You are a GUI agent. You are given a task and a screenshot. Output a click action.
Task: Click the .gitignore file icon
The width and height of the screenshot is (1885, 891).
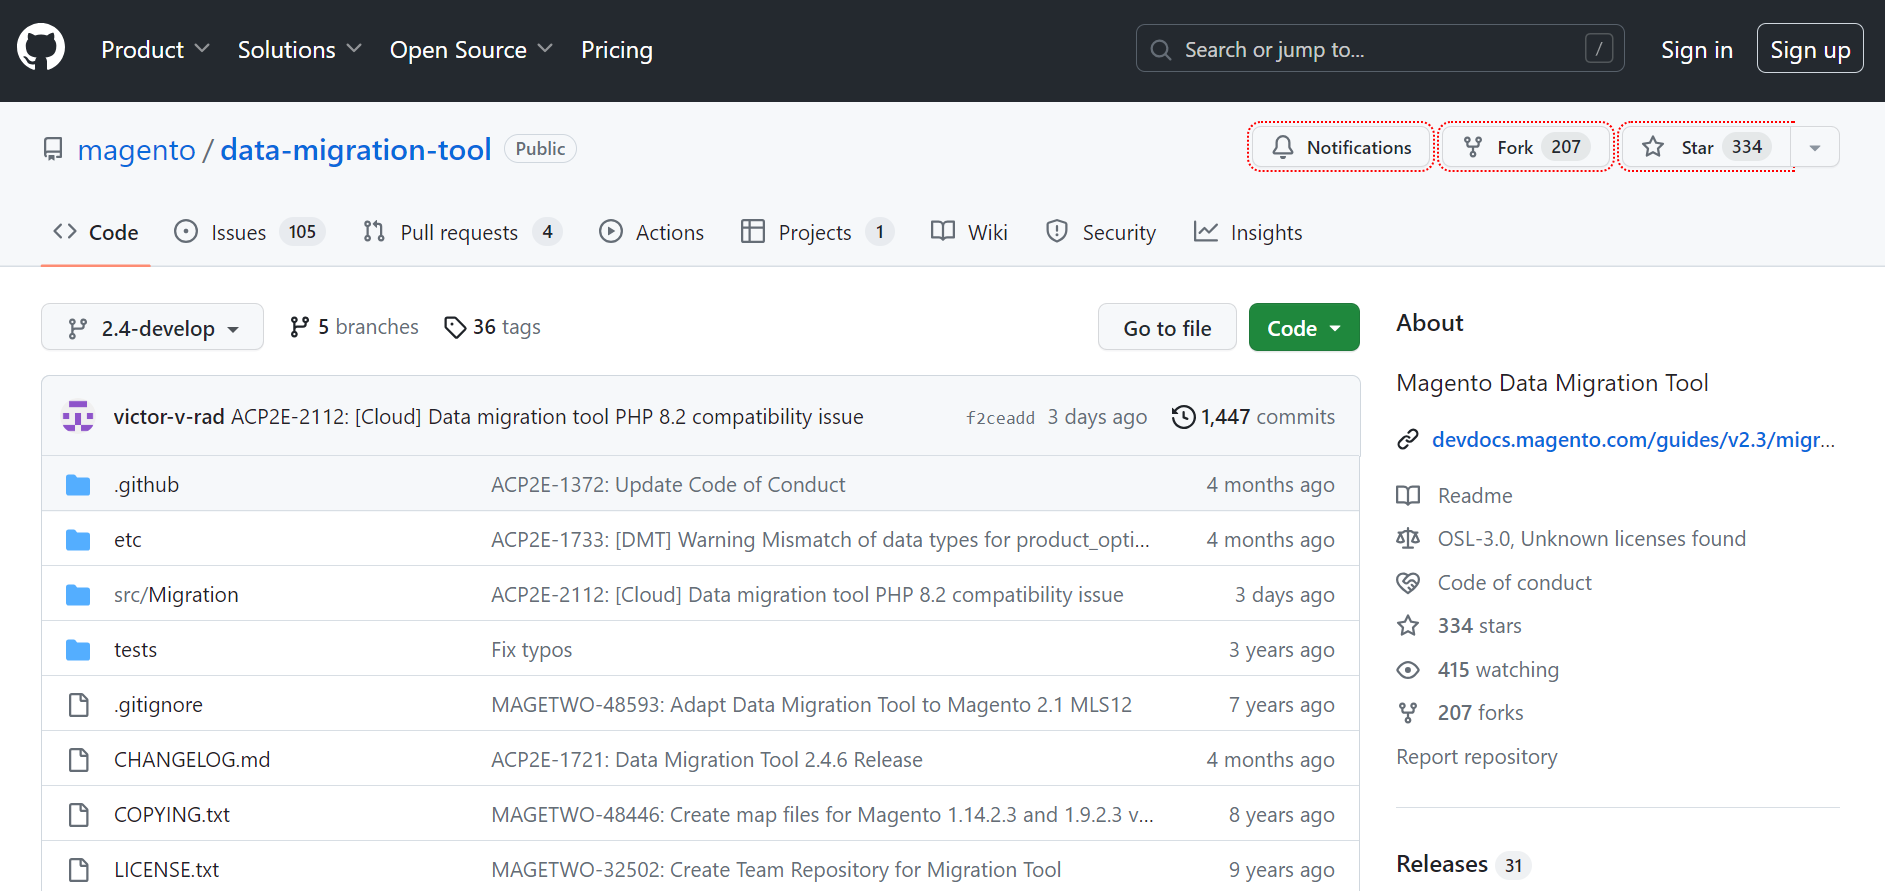click(x=78, y=705)
